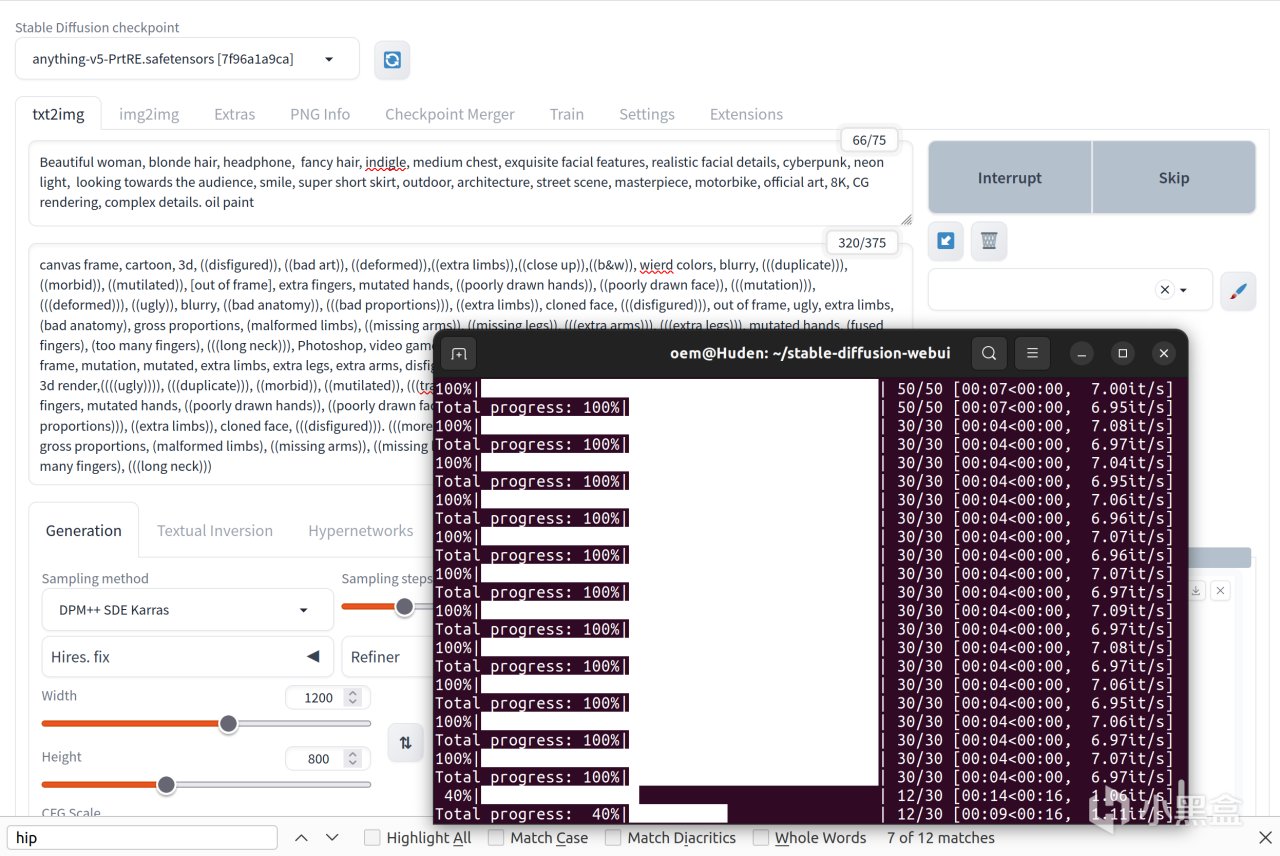1280x856 pixels.
Task: Click the Skip button
Action: [1174, 178]
